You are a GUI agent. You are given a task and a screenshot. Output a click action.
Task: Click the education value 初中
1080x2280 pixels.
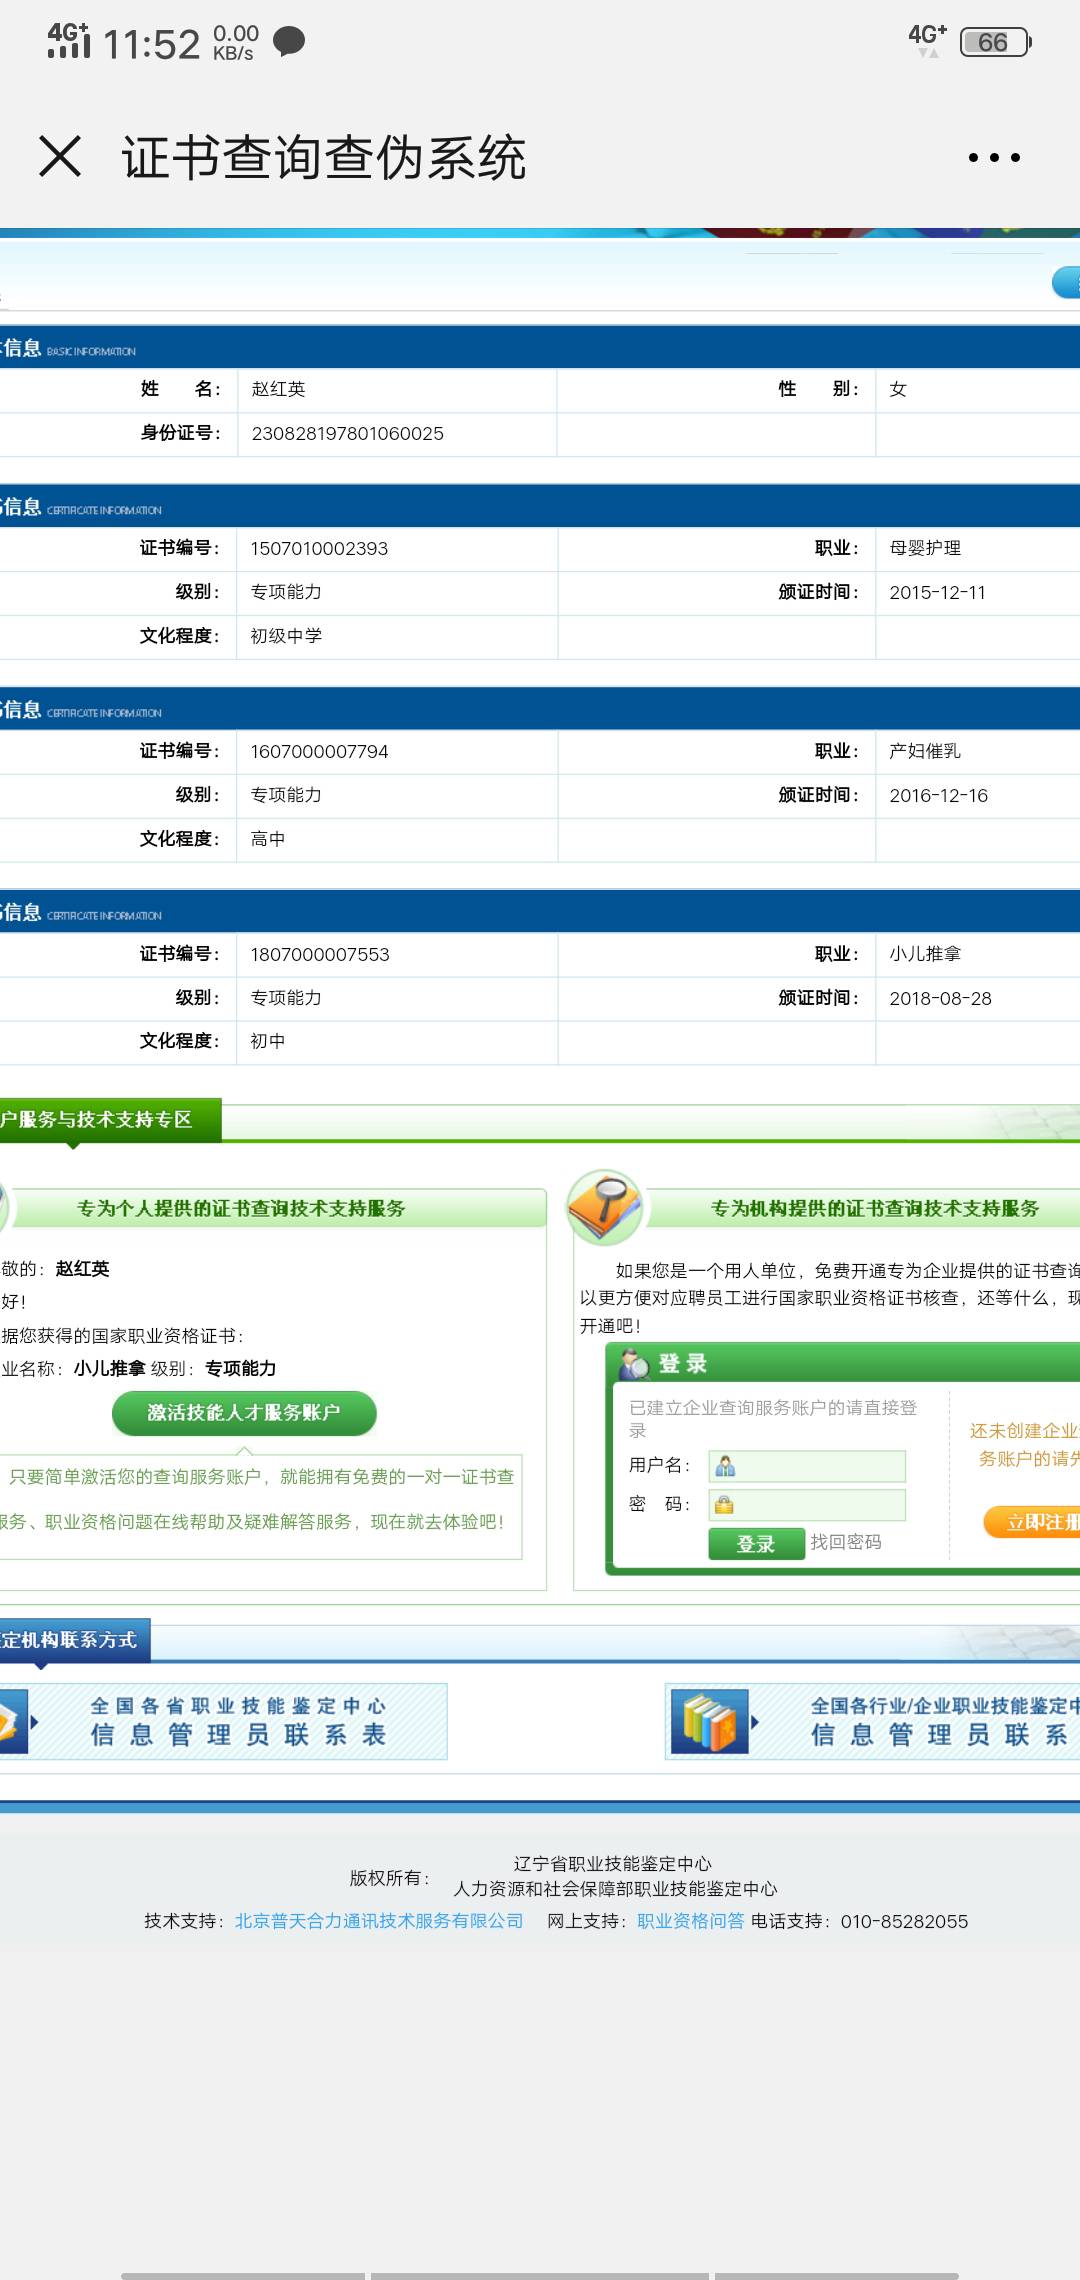pyautogui.click(x=268, y=1041)
